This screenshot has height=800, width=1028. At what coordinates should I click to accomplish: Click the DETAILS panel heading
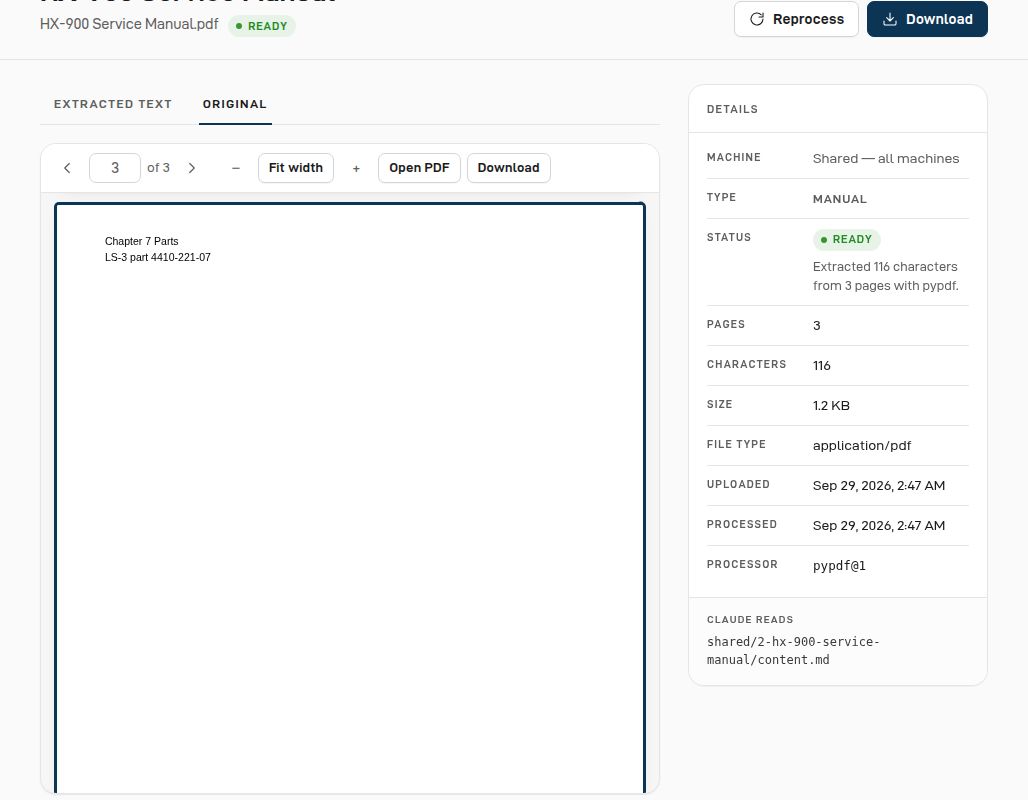coord(732,110)
